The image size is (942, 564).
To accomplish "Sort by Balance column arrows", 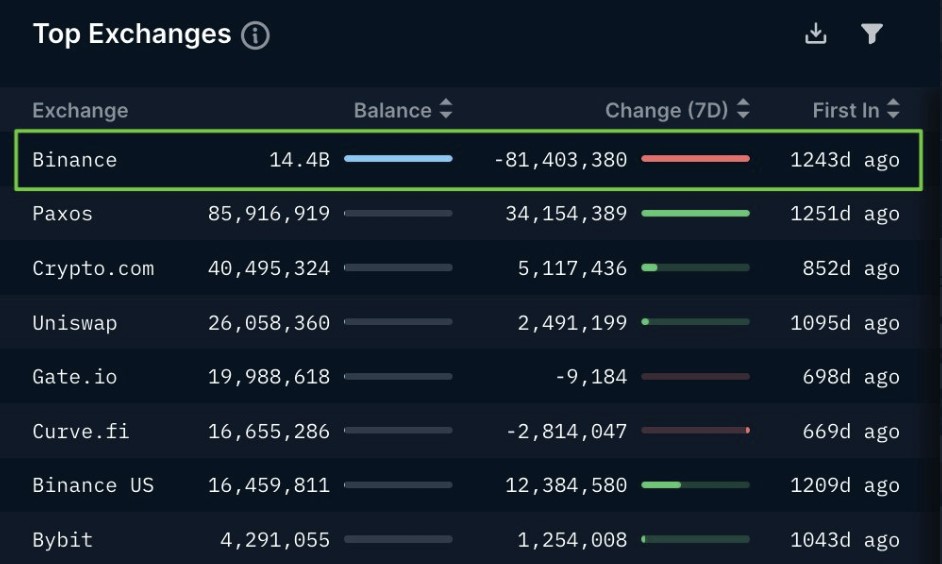I will pyautogui.click(x=446, y=110).
